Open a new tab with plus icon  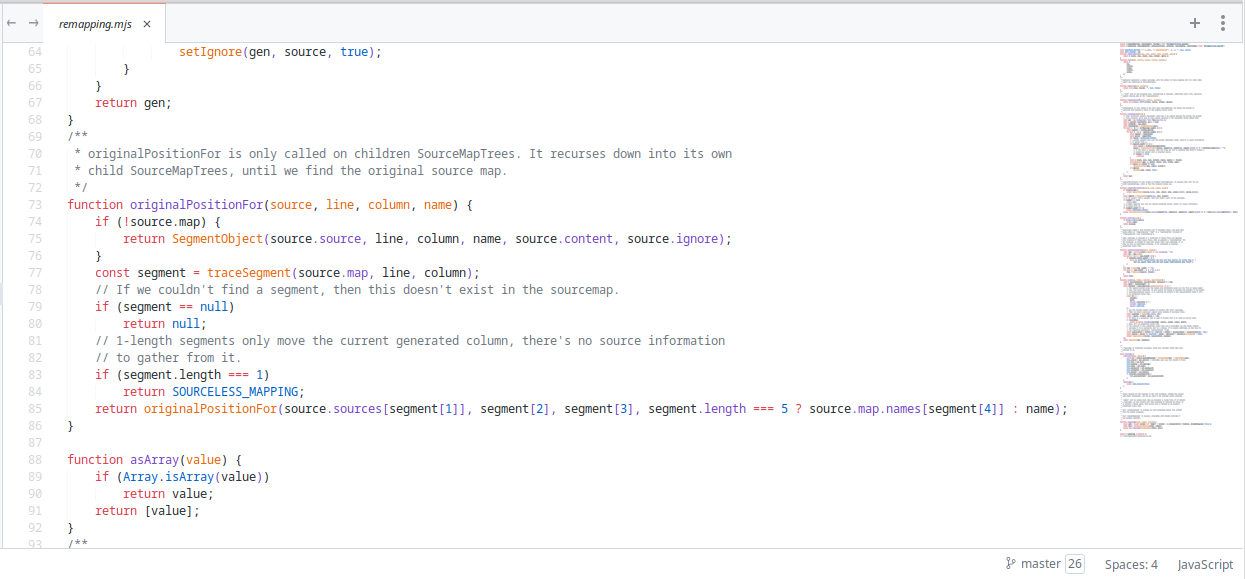pos(1194,23)
